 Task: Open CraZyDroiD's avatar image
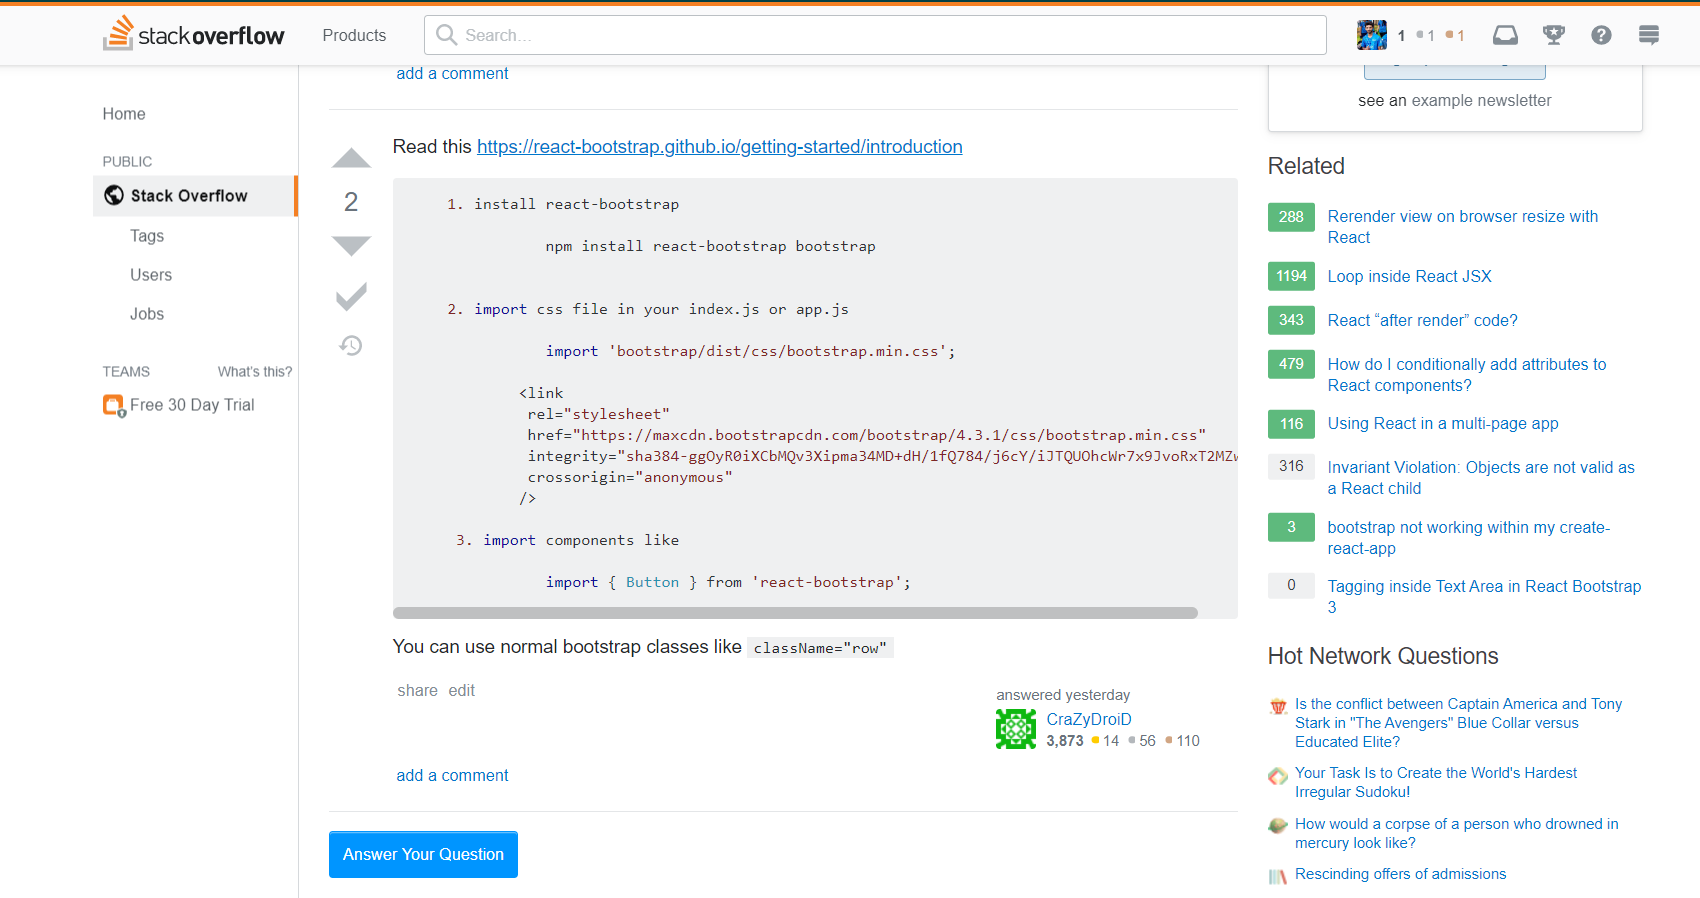pyautogui.click(x=1016, y=729)
